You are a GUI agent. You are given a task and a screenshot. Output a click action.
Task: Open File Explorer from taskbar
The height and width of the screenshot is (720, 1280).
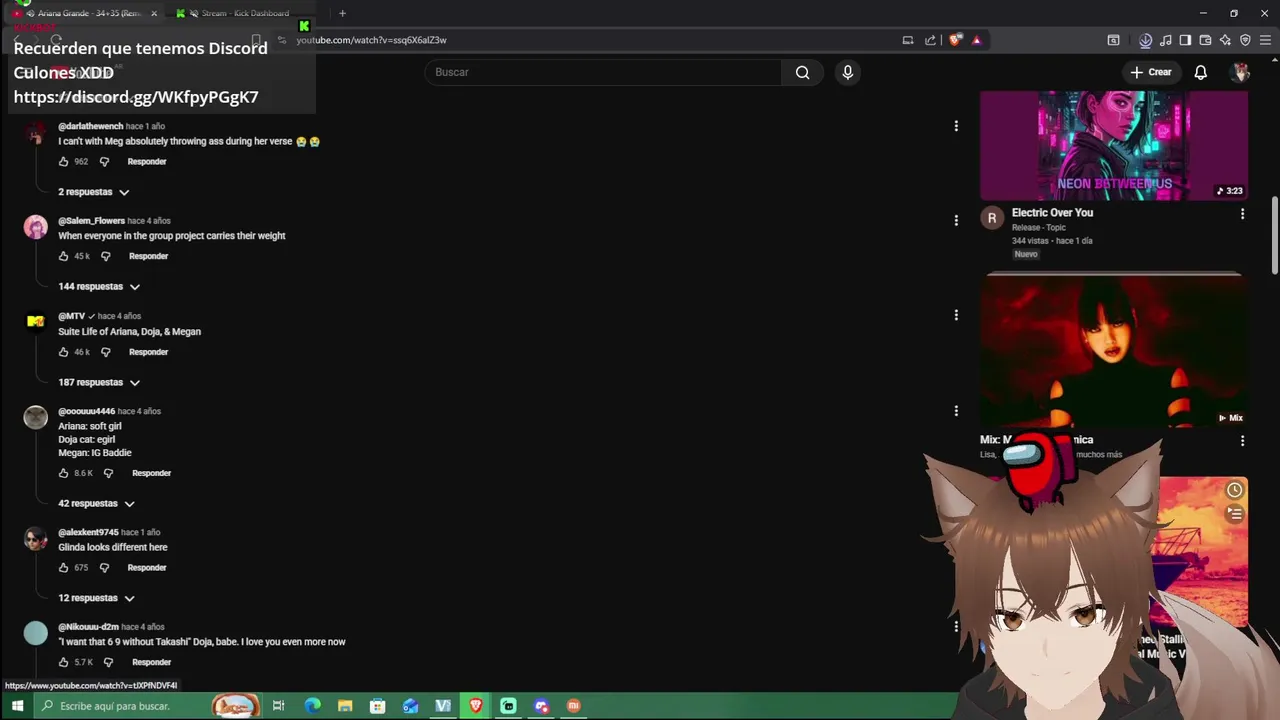pyautogui.click(x=345, y=706)
